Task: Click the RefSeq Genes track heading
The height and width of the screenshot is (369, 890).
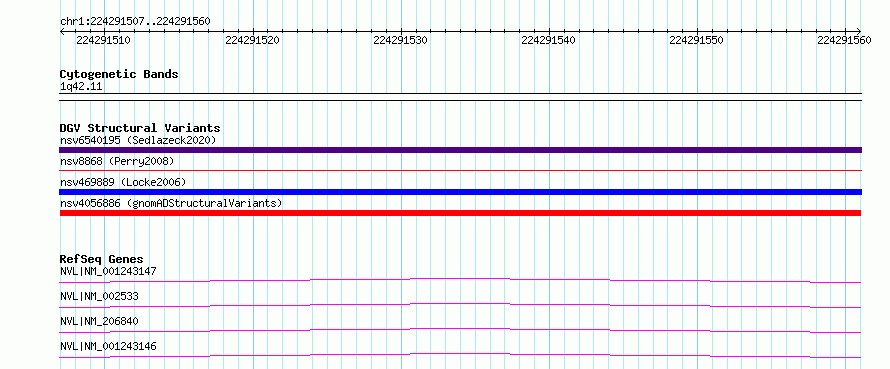Action: [102, 259]
